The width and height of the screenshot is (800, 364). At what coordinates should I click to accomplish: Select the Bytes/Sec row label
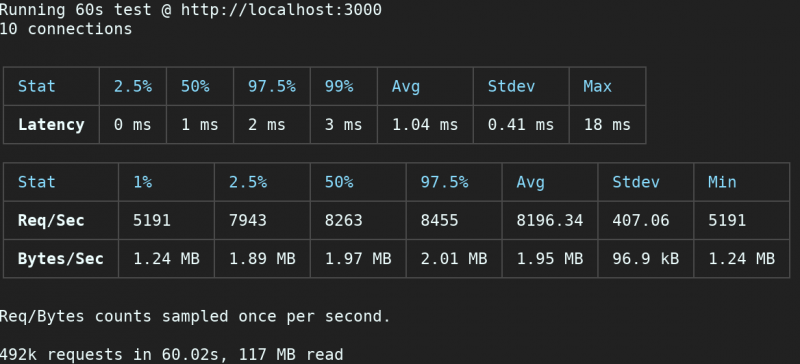(61, 258)
